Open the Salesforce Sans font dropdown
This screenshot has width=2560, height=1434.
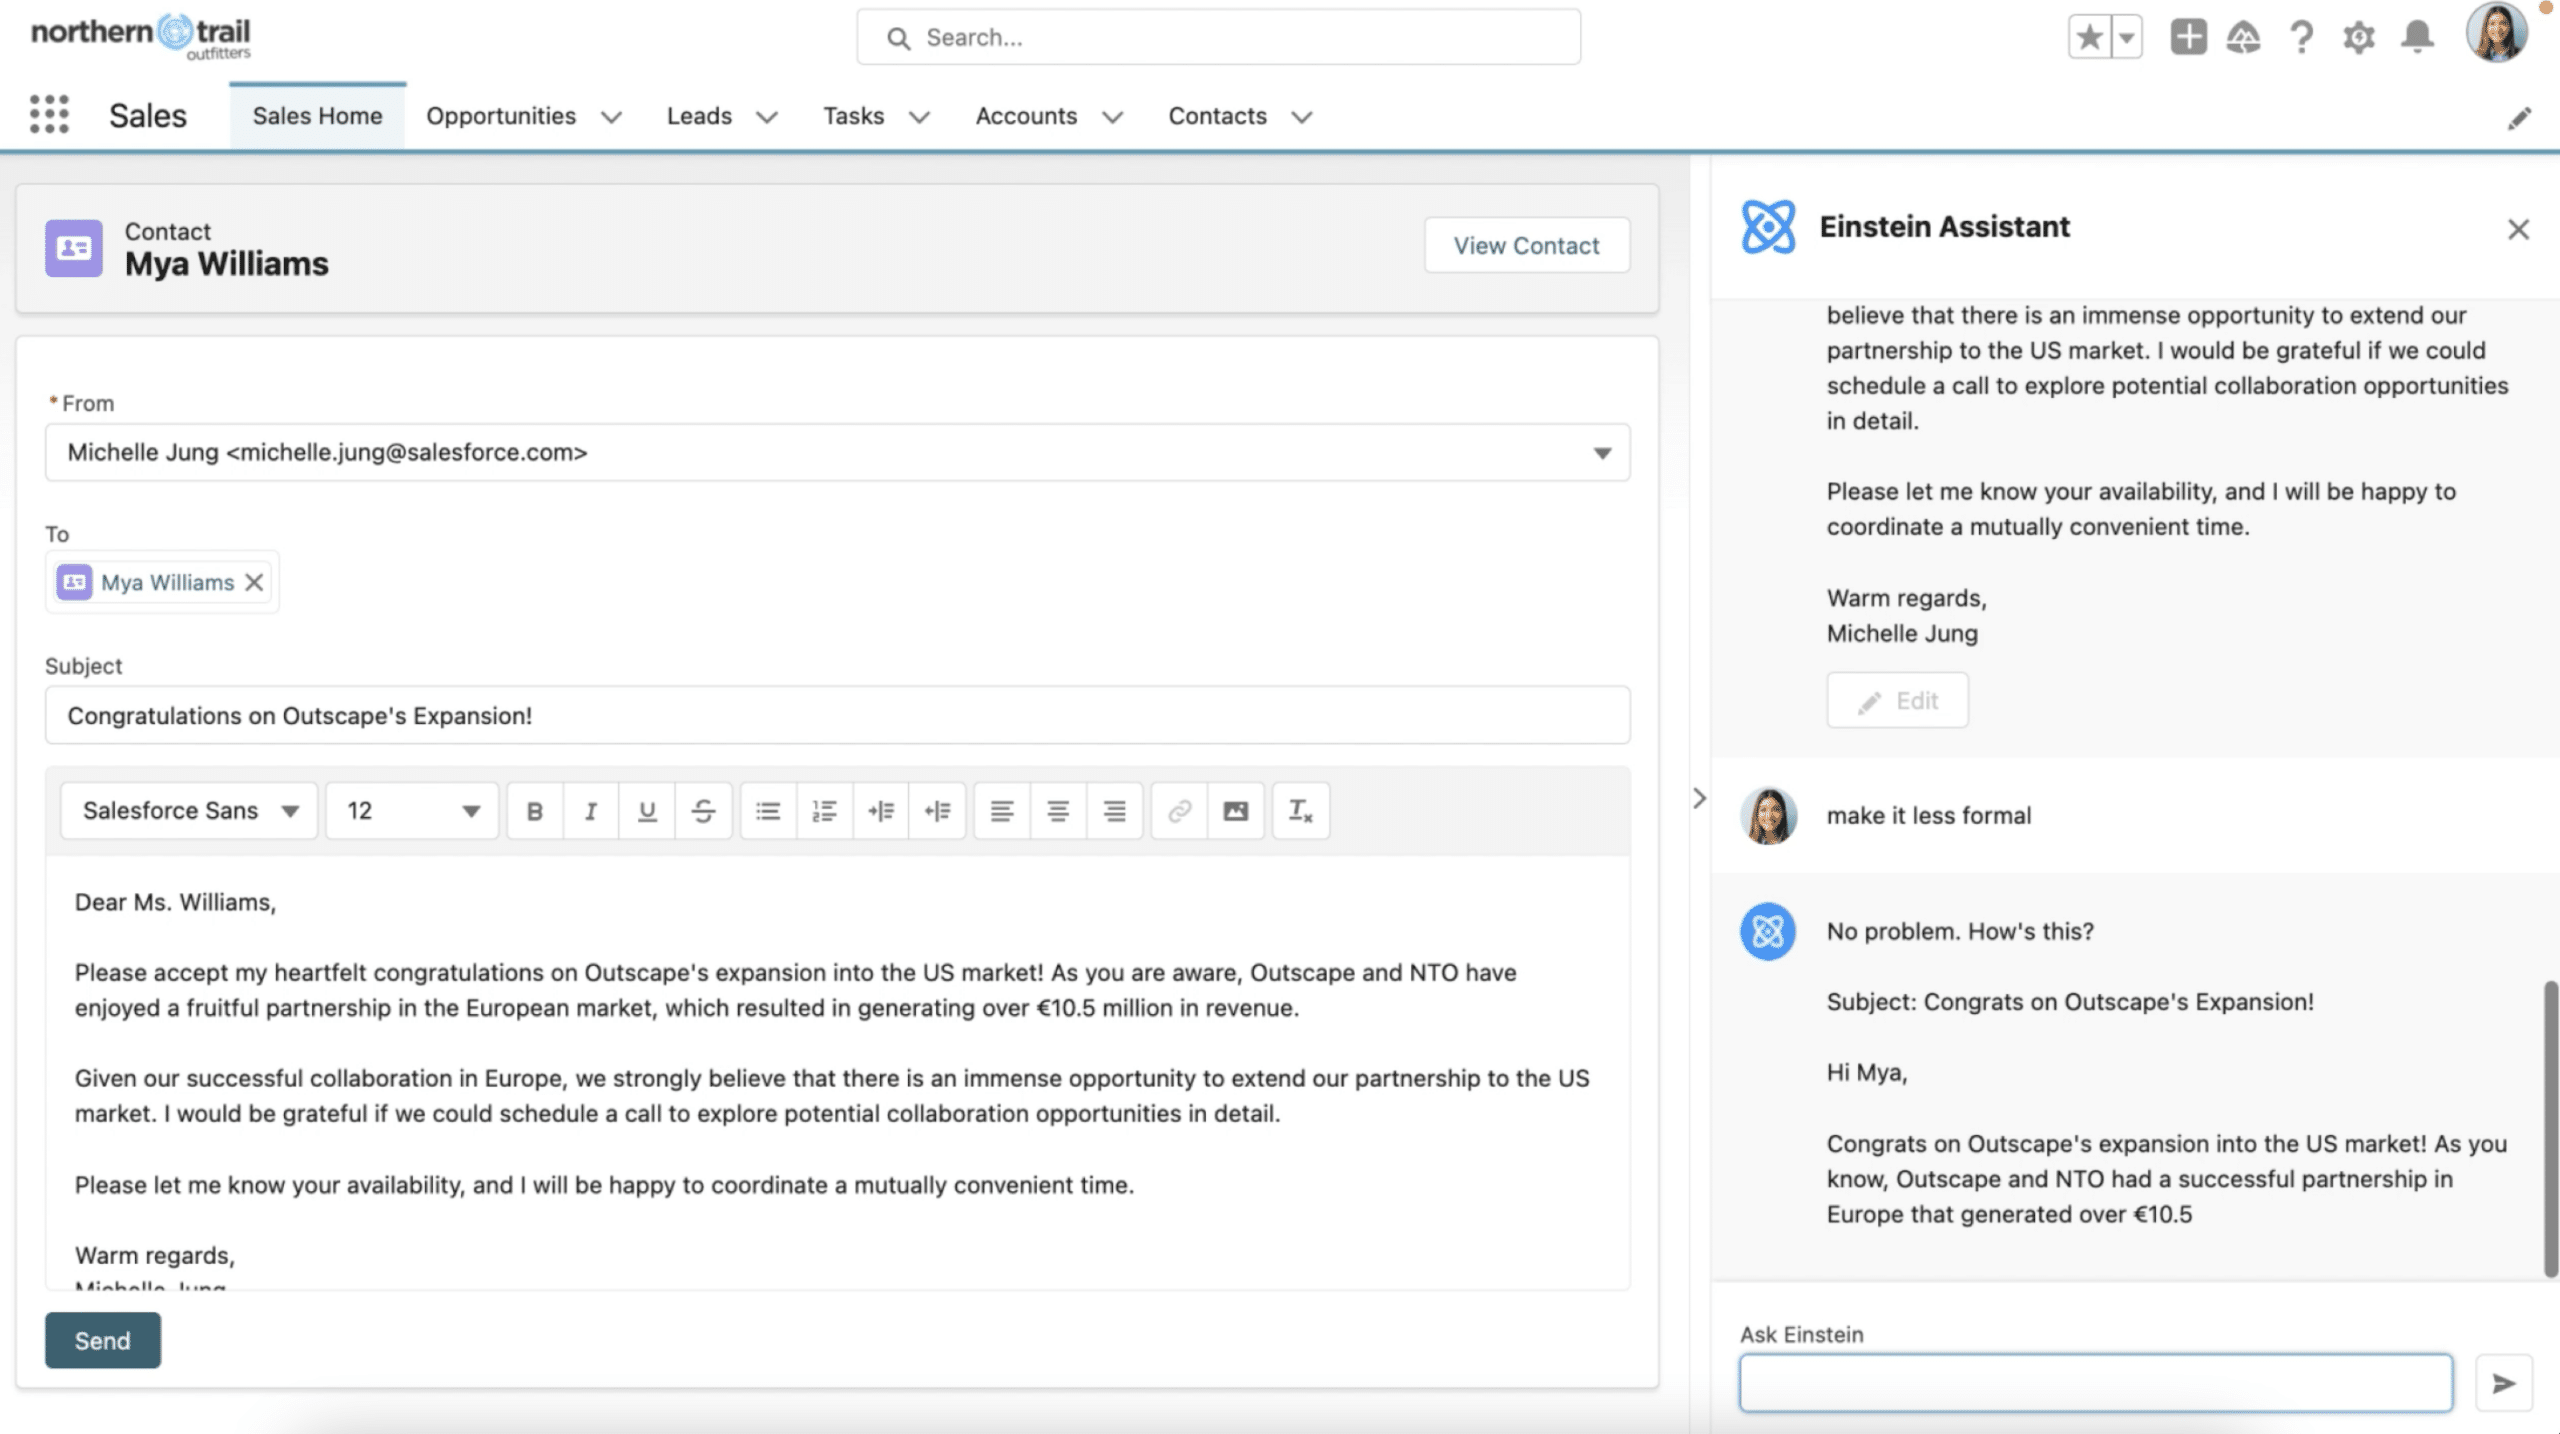[x=189, y=810]
